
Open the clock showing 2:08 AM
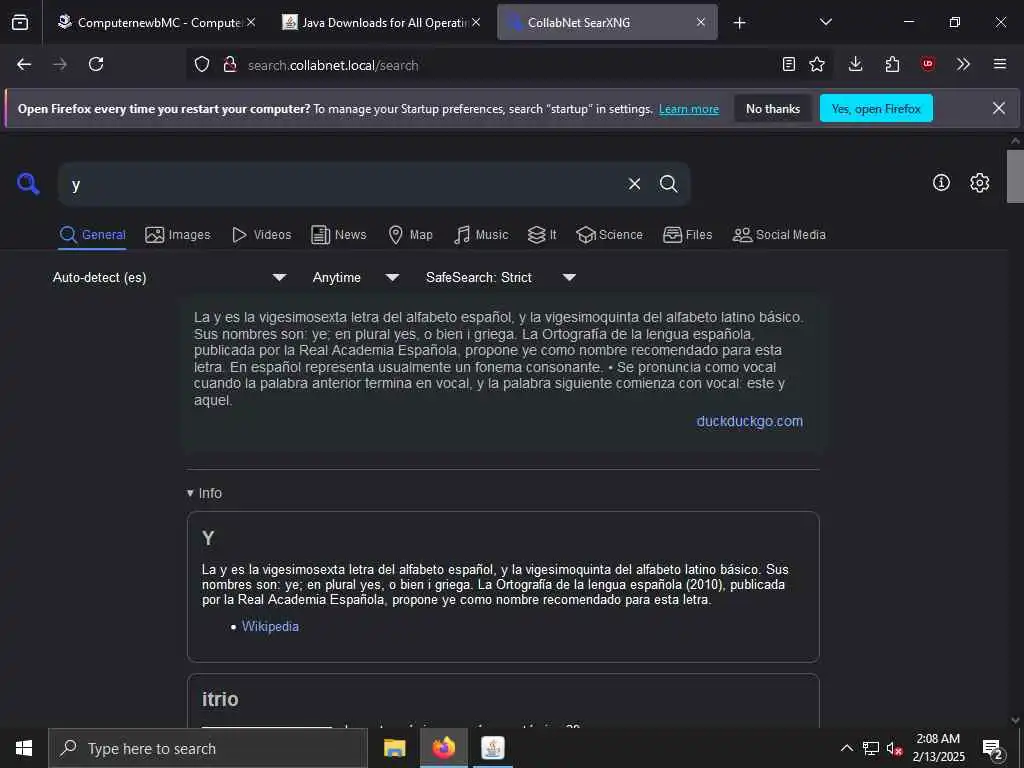tap(938, 748)
